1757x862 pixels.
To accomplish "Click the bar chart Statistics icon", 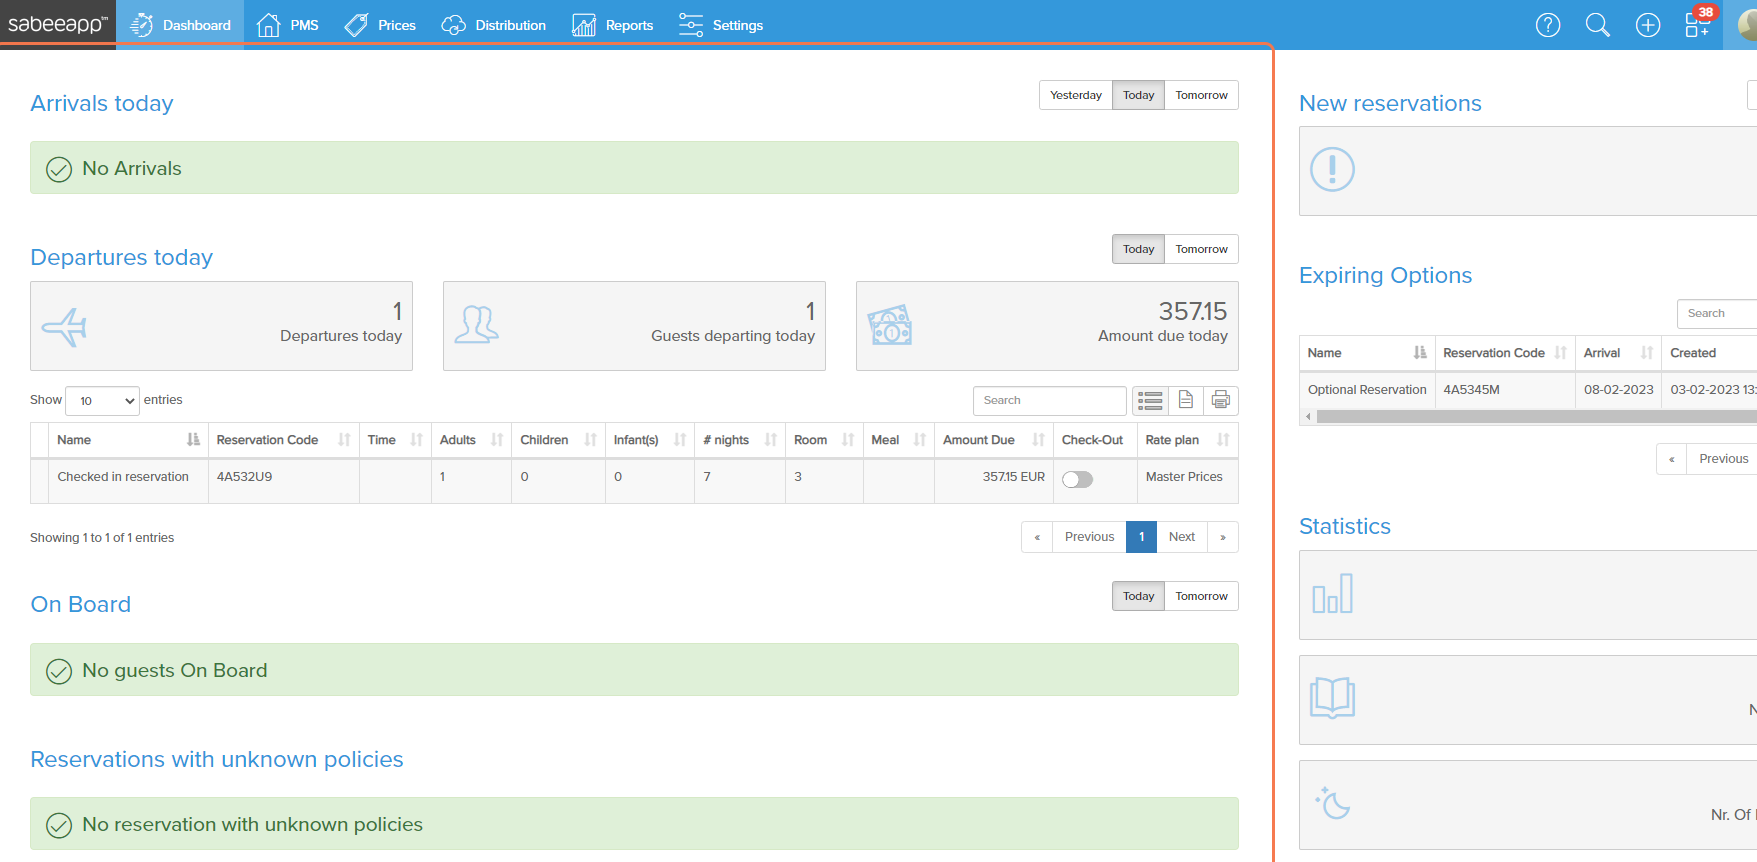I will point(1333,594).
